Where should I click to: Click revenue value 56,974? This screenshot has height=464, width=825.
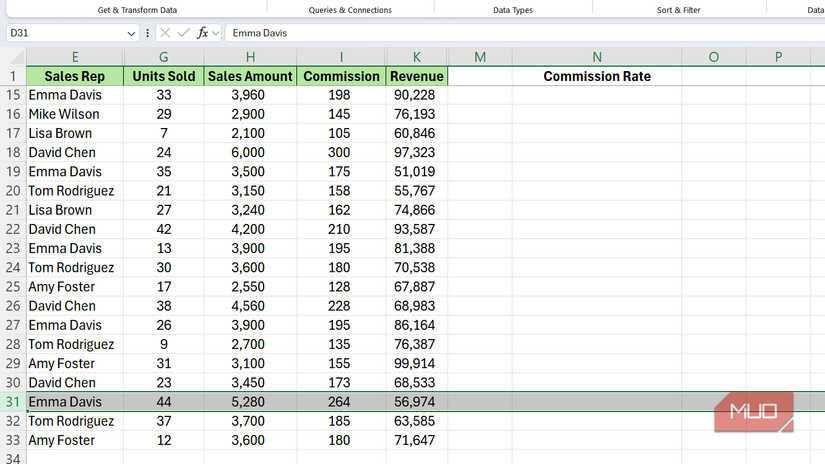pyautogui.click(x=417, y=402)
